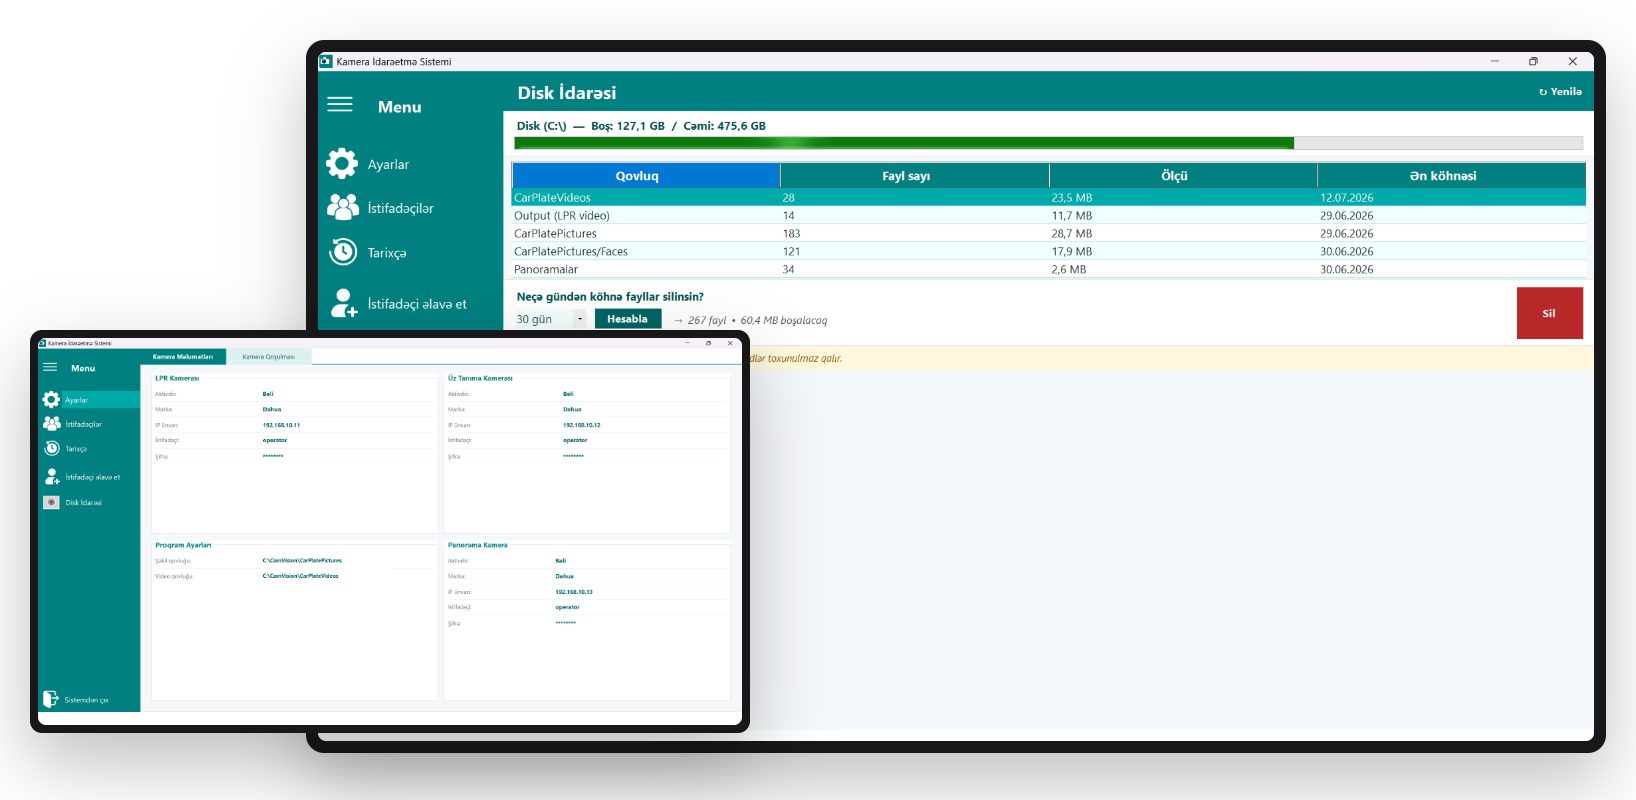
Task: Sort by the Ölçü column header
Action: [x=1183, y=176]
